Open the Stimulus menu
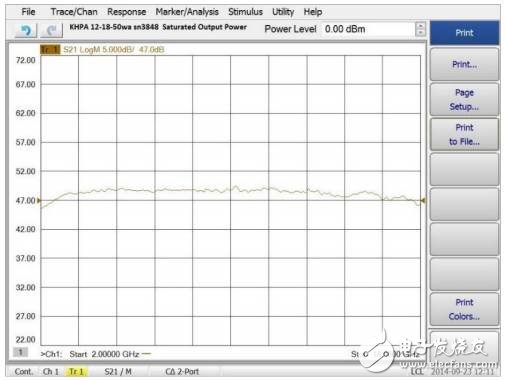The height and width of the screenshot is (381, 506). (x=245, y=12)
